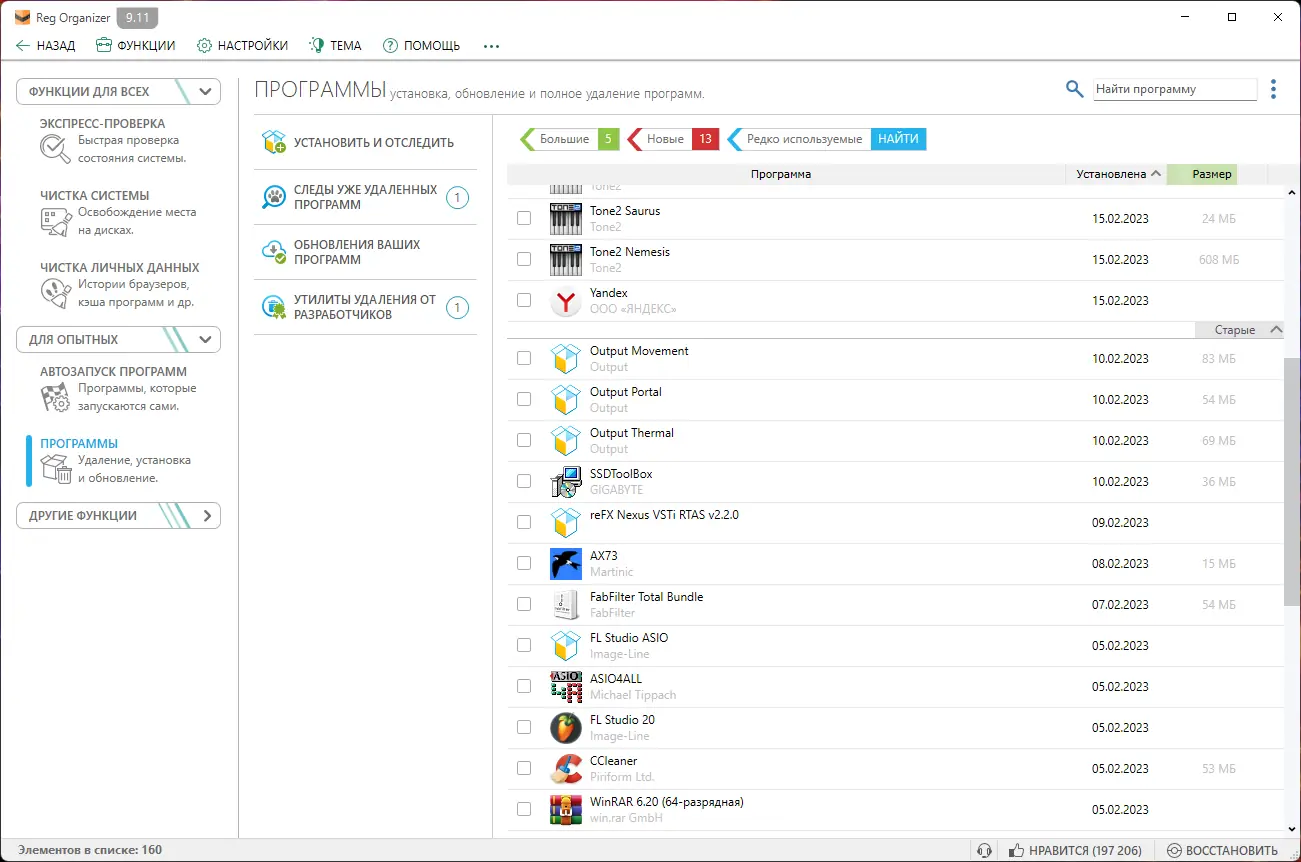Click the FabFilter Total Bundle icon

pos(566,605)
